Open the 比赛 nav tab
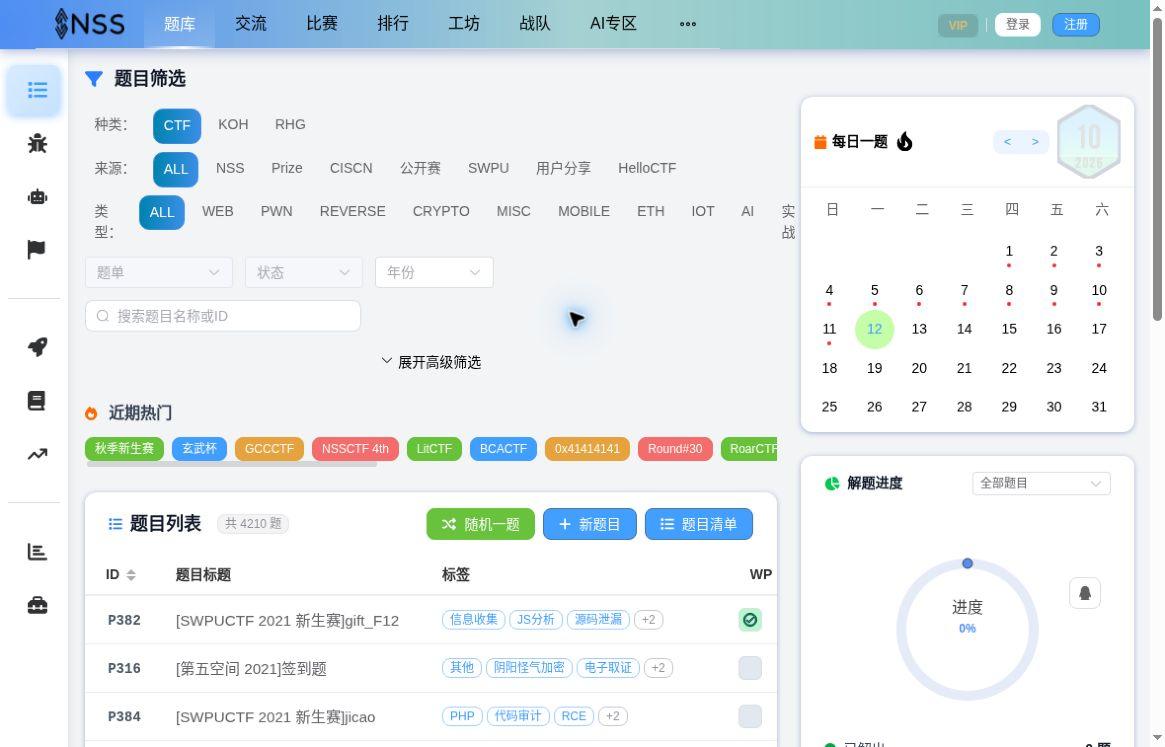This screenshot has height=747, width=1165. (322, 24)
